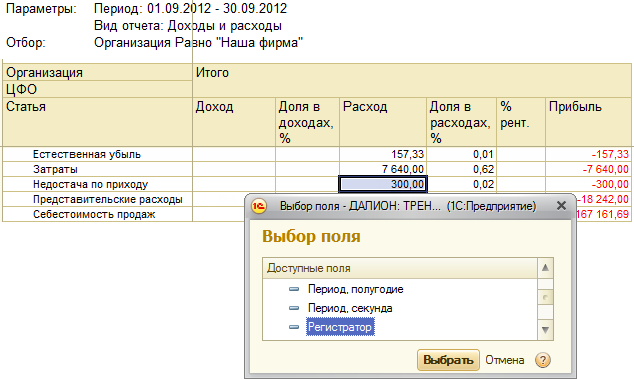Screen dimensions: 634x379
Task: Select the 7 640,00 expense cell
Action: 383,169
